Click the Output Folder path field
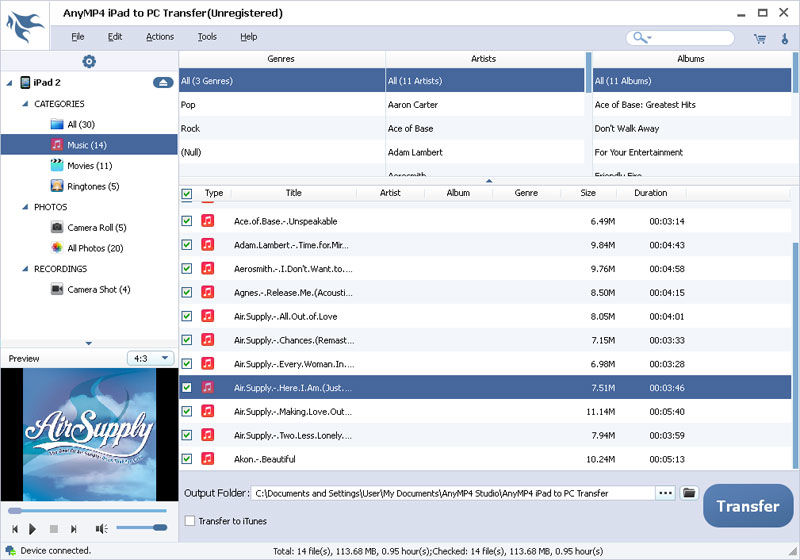Viewport: 800px width, 560px height. coord(453,493)
